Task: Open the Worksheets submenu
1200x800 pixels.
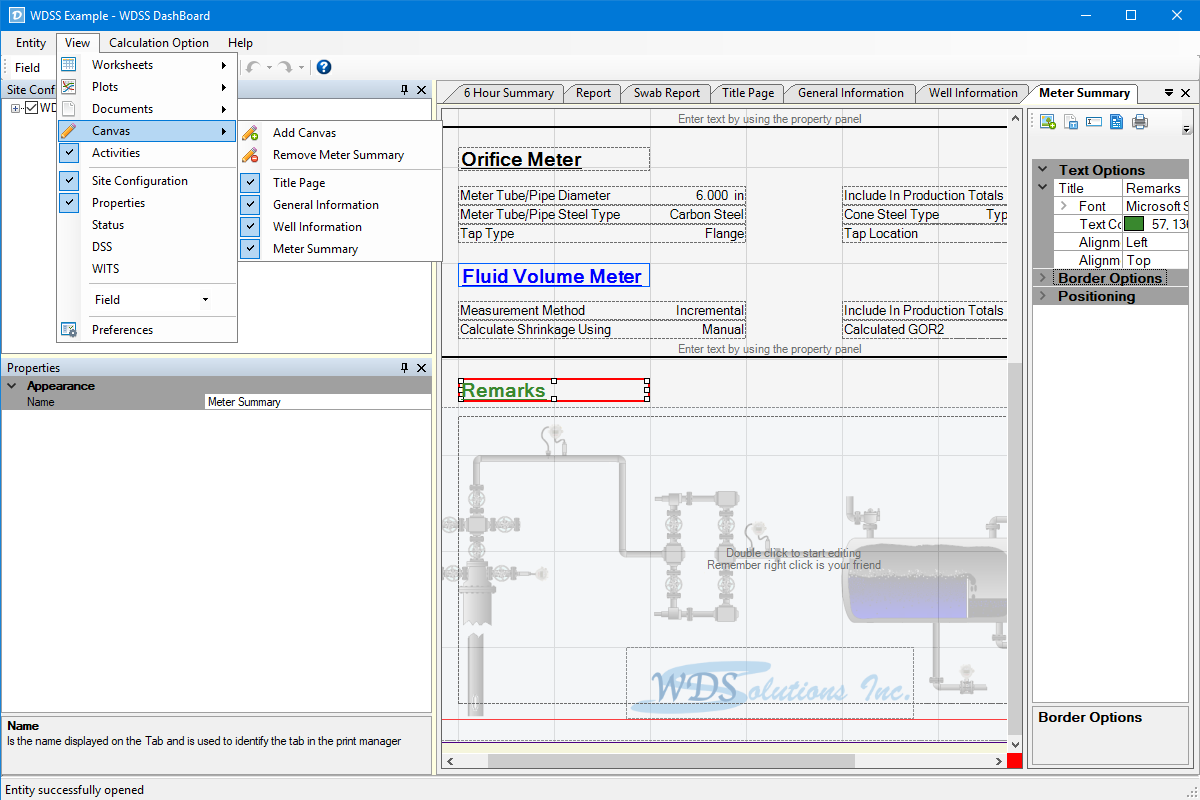Action: coord(147,65)
